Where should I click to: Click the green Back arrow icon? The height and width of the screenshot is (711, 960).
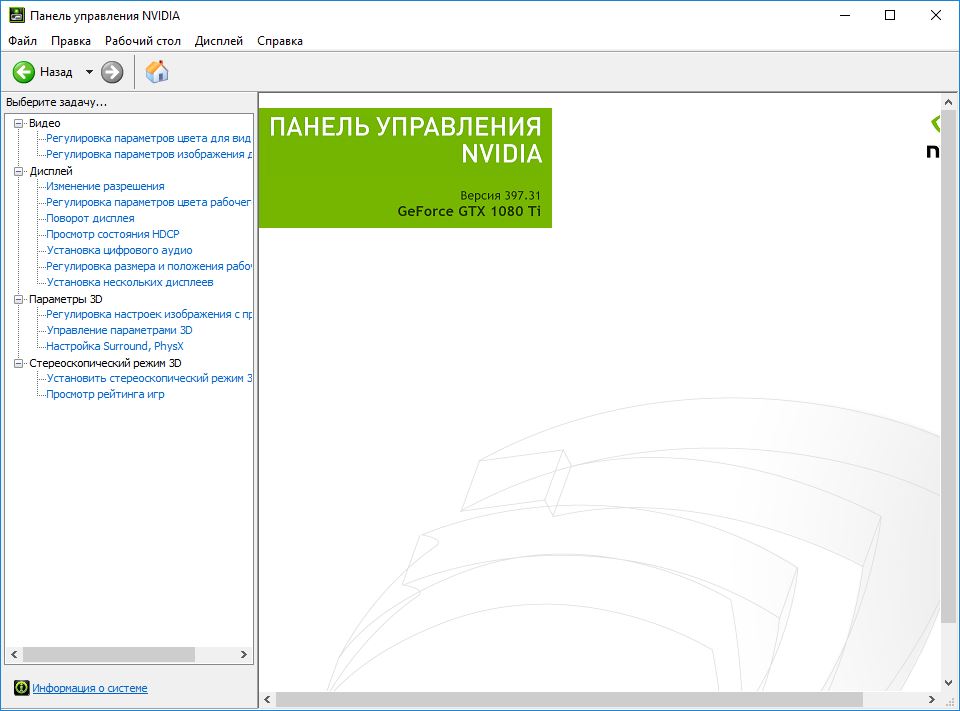point(24,72)
